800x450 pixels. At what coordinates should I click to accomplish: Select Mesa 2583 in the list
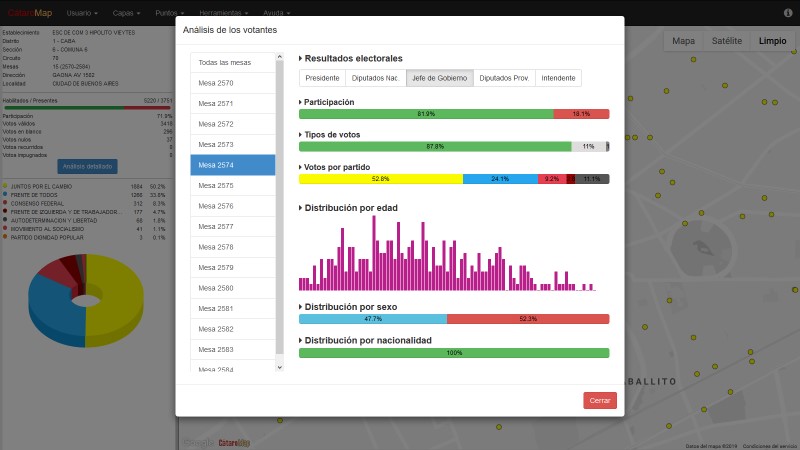pyautogui.click(x=233, y=349)
